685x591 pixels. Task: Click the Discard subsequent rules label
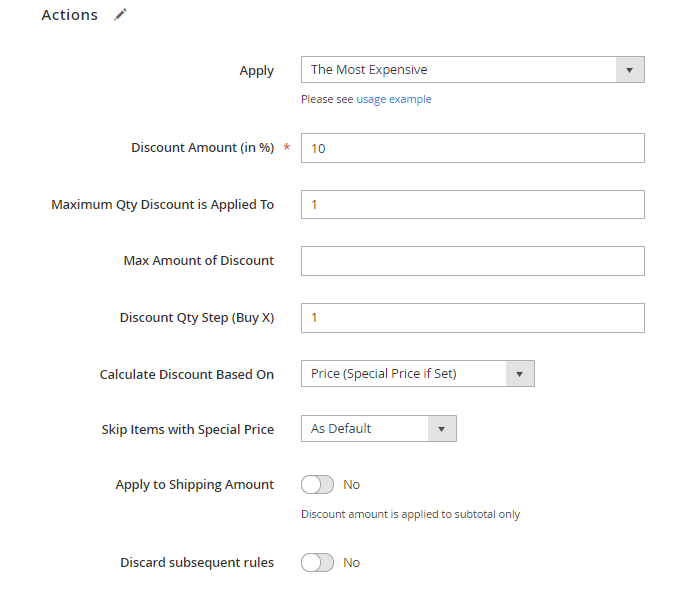pyautogui.click(x=196, y=563)
